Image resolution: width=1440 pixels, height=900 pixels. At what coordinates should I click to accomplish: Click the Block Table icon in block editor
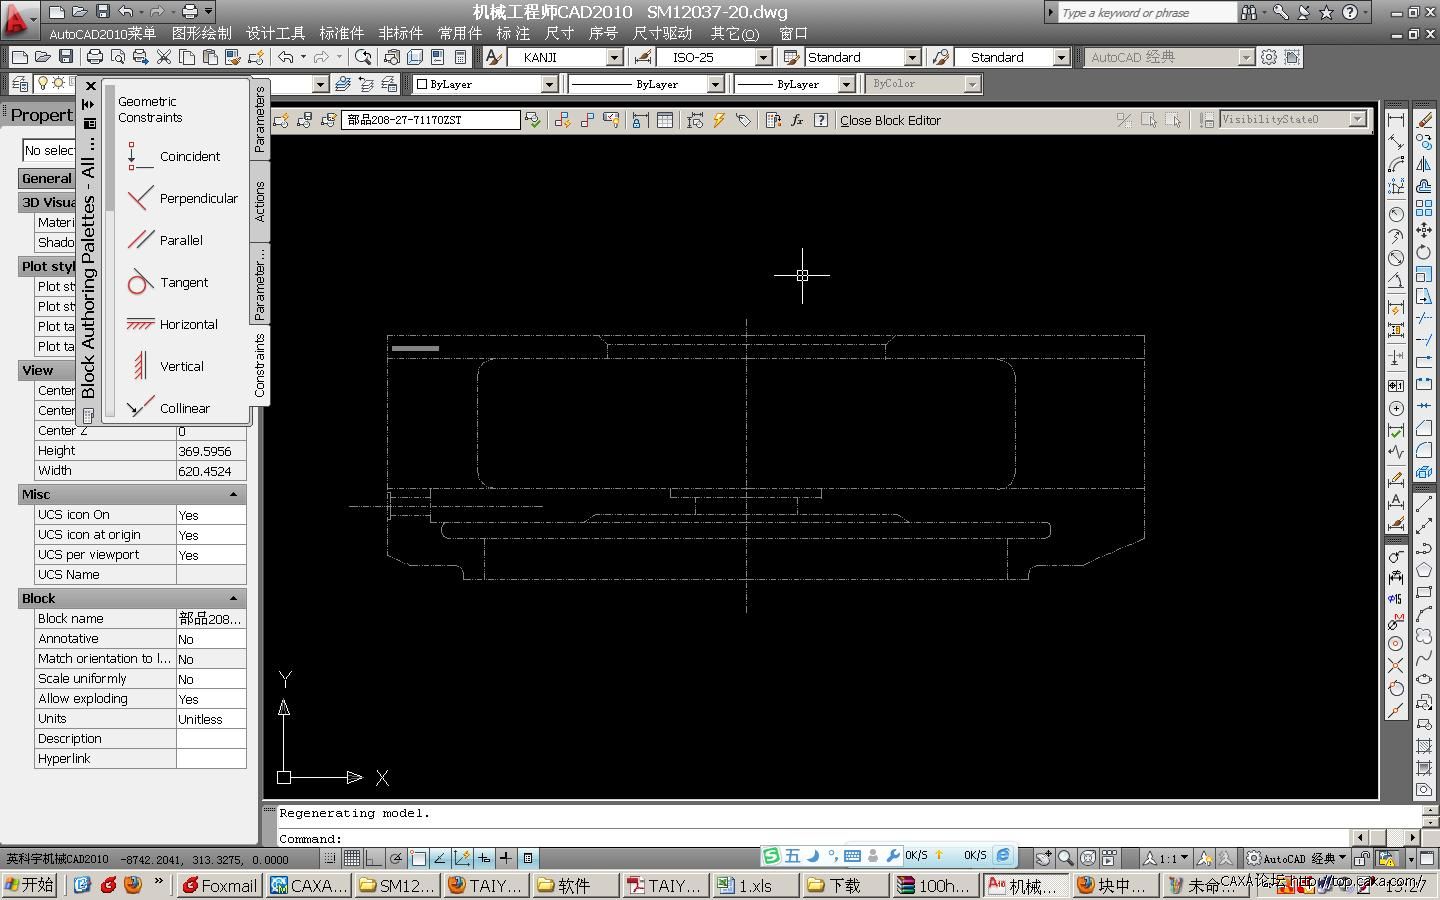point(664,120)
